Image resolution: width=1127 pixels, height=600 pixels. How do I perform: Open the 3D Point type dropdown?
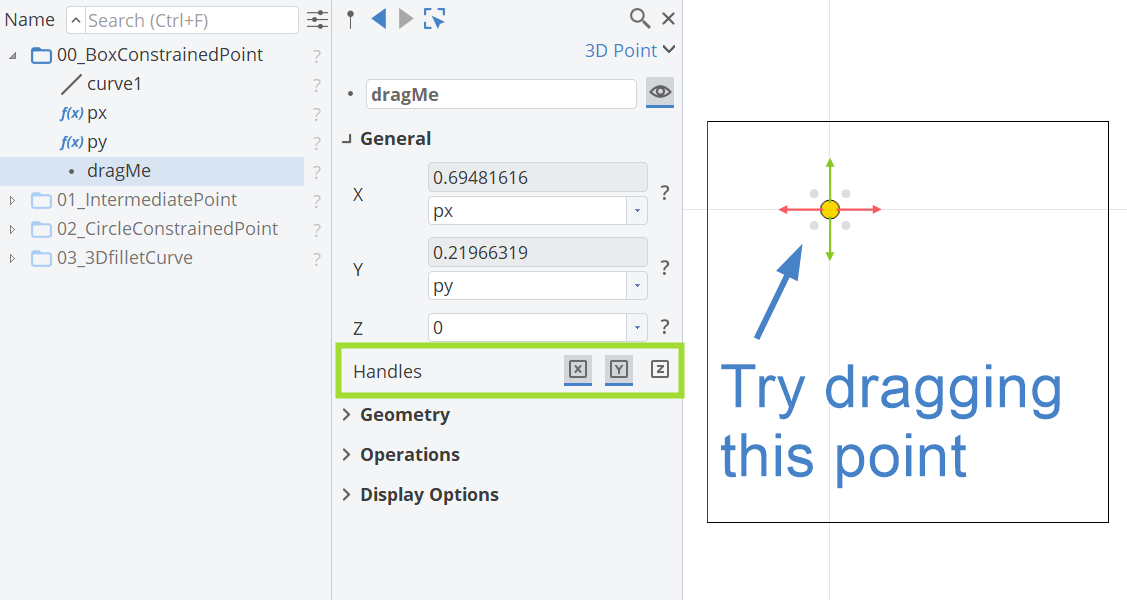(630, 50)
